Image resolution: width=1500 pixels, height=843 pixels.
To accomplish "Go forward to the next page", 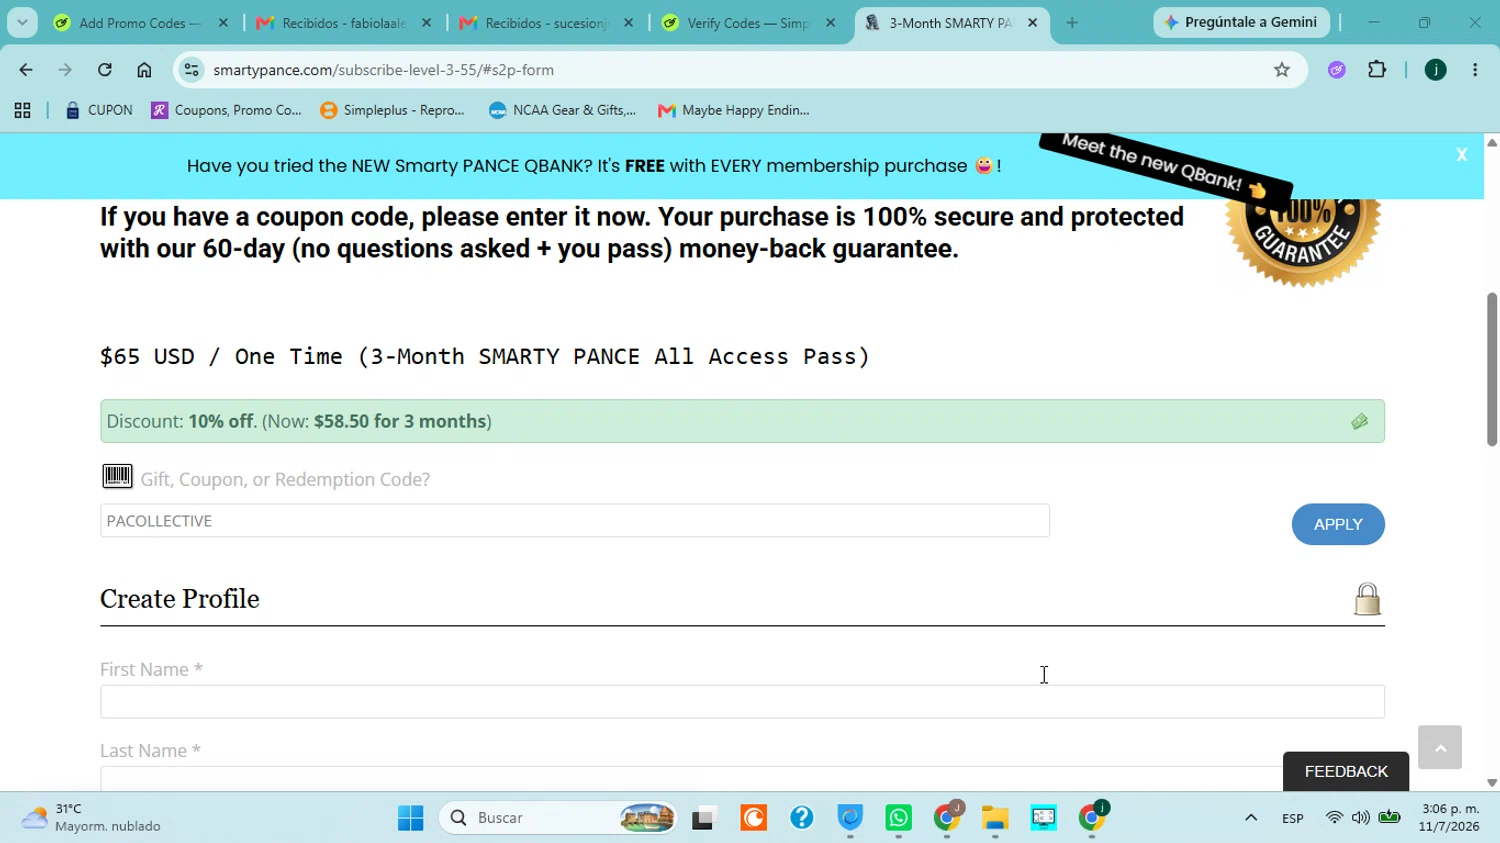I will [65, 70].
